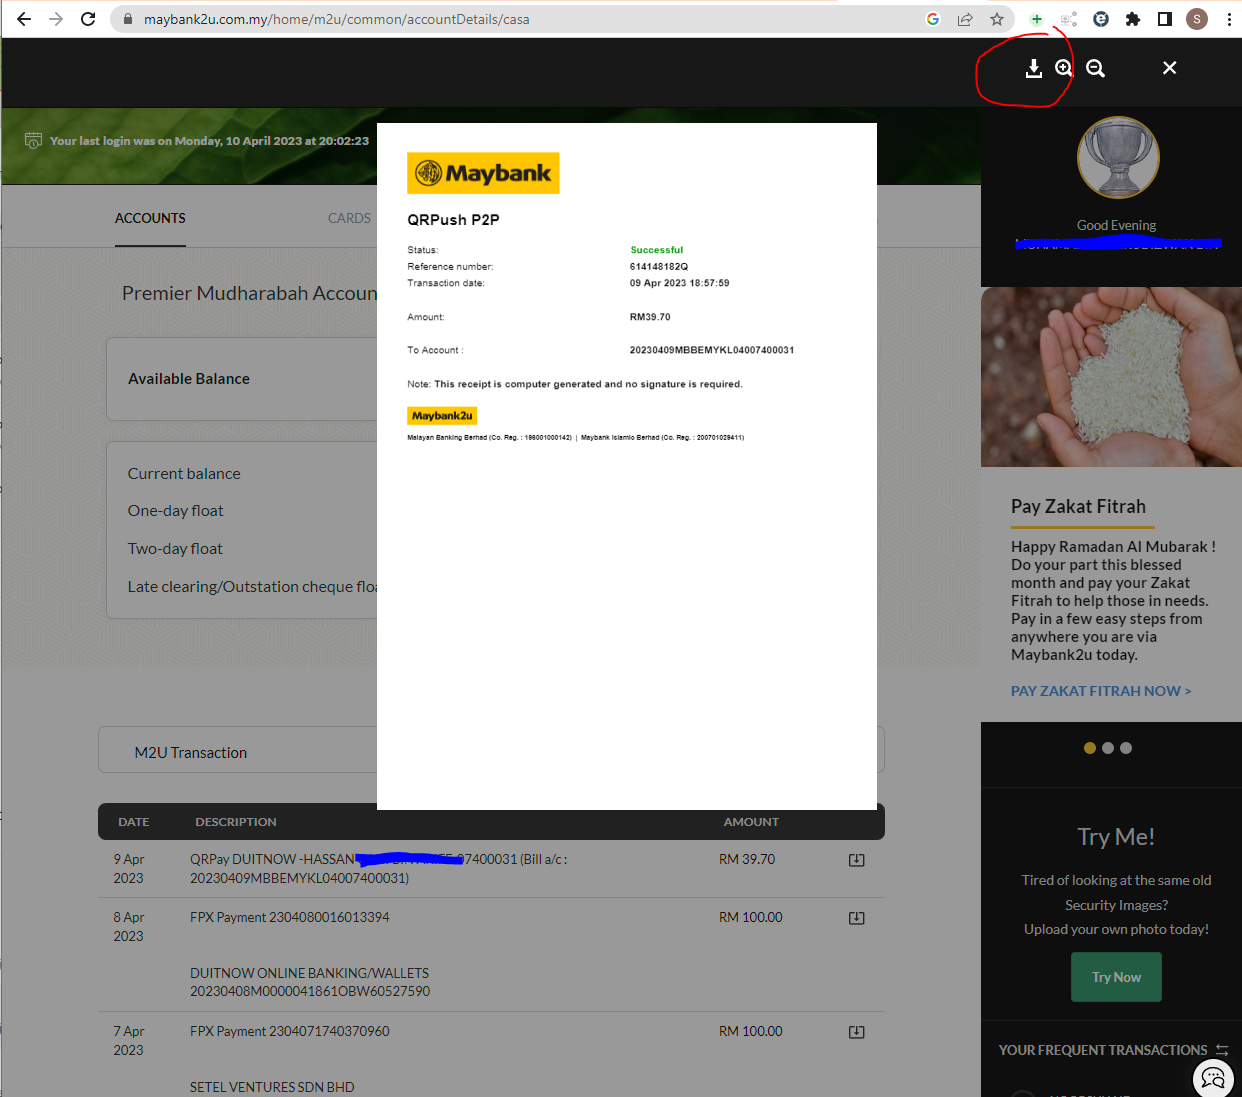
Task: Toggle the browser side panel
Action: point(1165,19)
